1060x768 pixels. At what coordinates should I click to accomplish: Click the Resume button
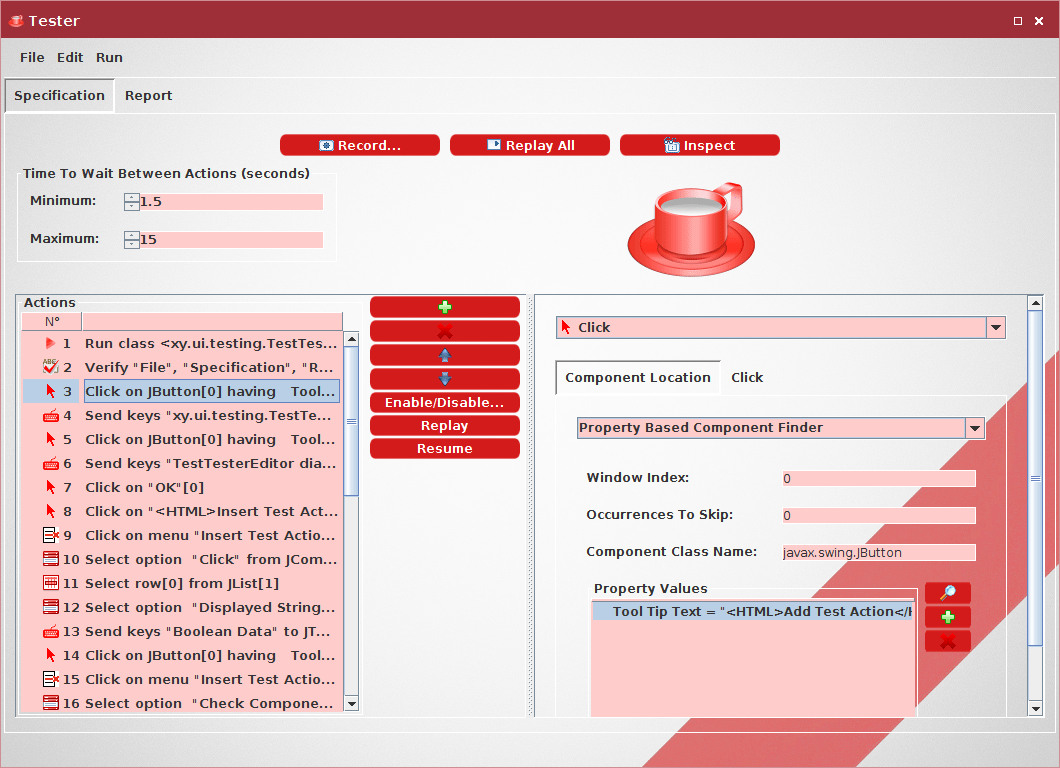coord(444,448)
